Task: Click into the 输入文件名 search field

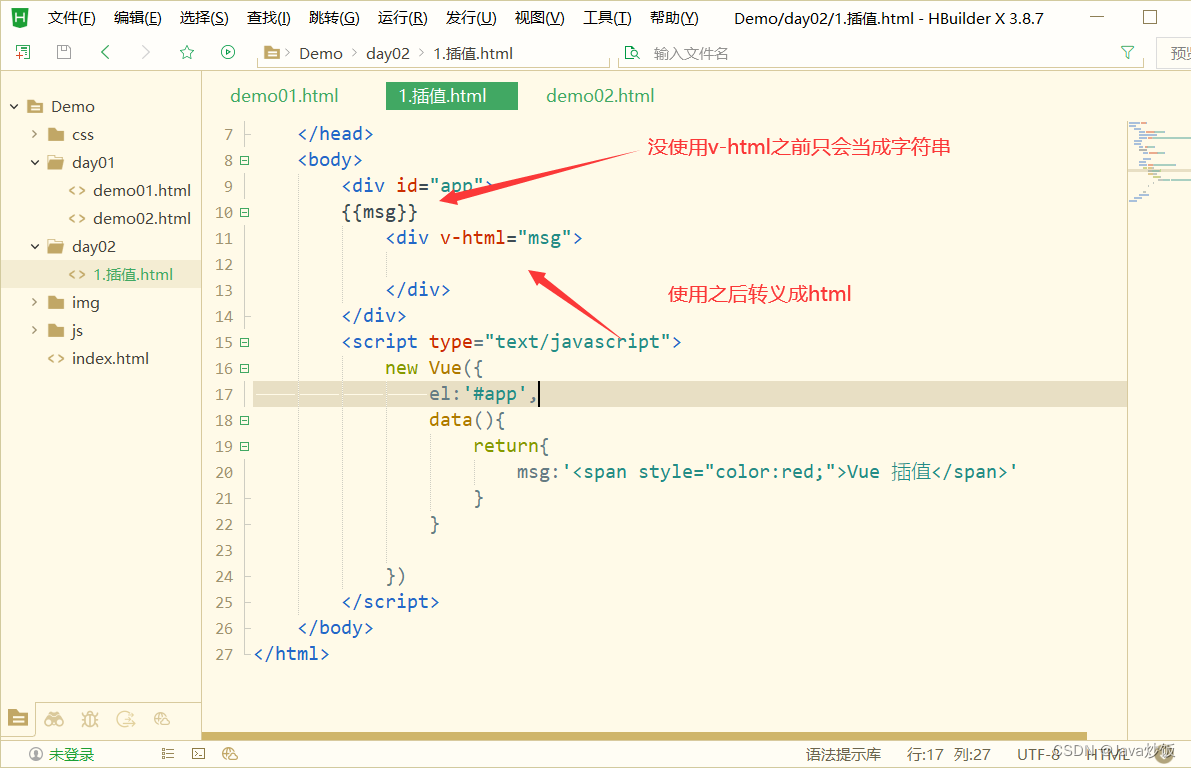Action: [881, 53]
